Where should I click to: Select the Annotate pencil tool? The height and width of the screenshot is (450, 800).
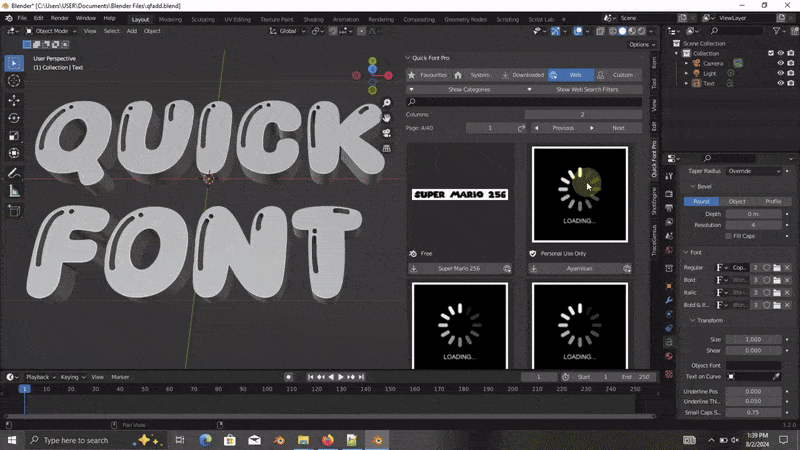coord(14,173)
